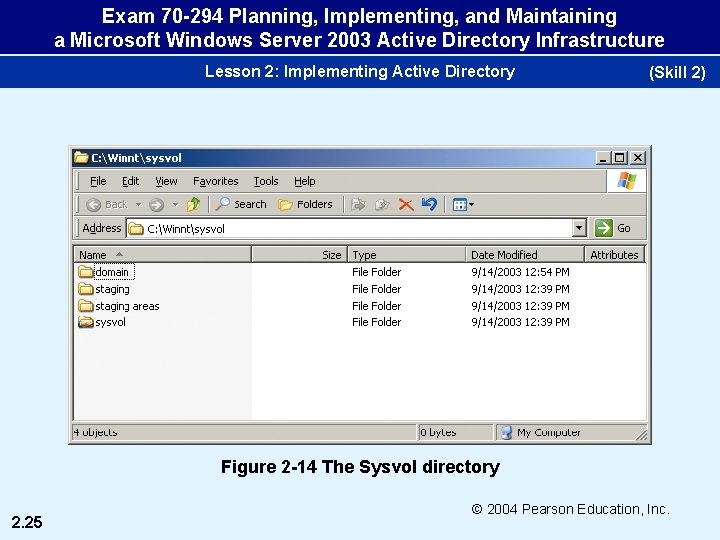720x540 pixels.
Task: Close the C:\Winnt\sysvol window
Action: coord(638,158)
